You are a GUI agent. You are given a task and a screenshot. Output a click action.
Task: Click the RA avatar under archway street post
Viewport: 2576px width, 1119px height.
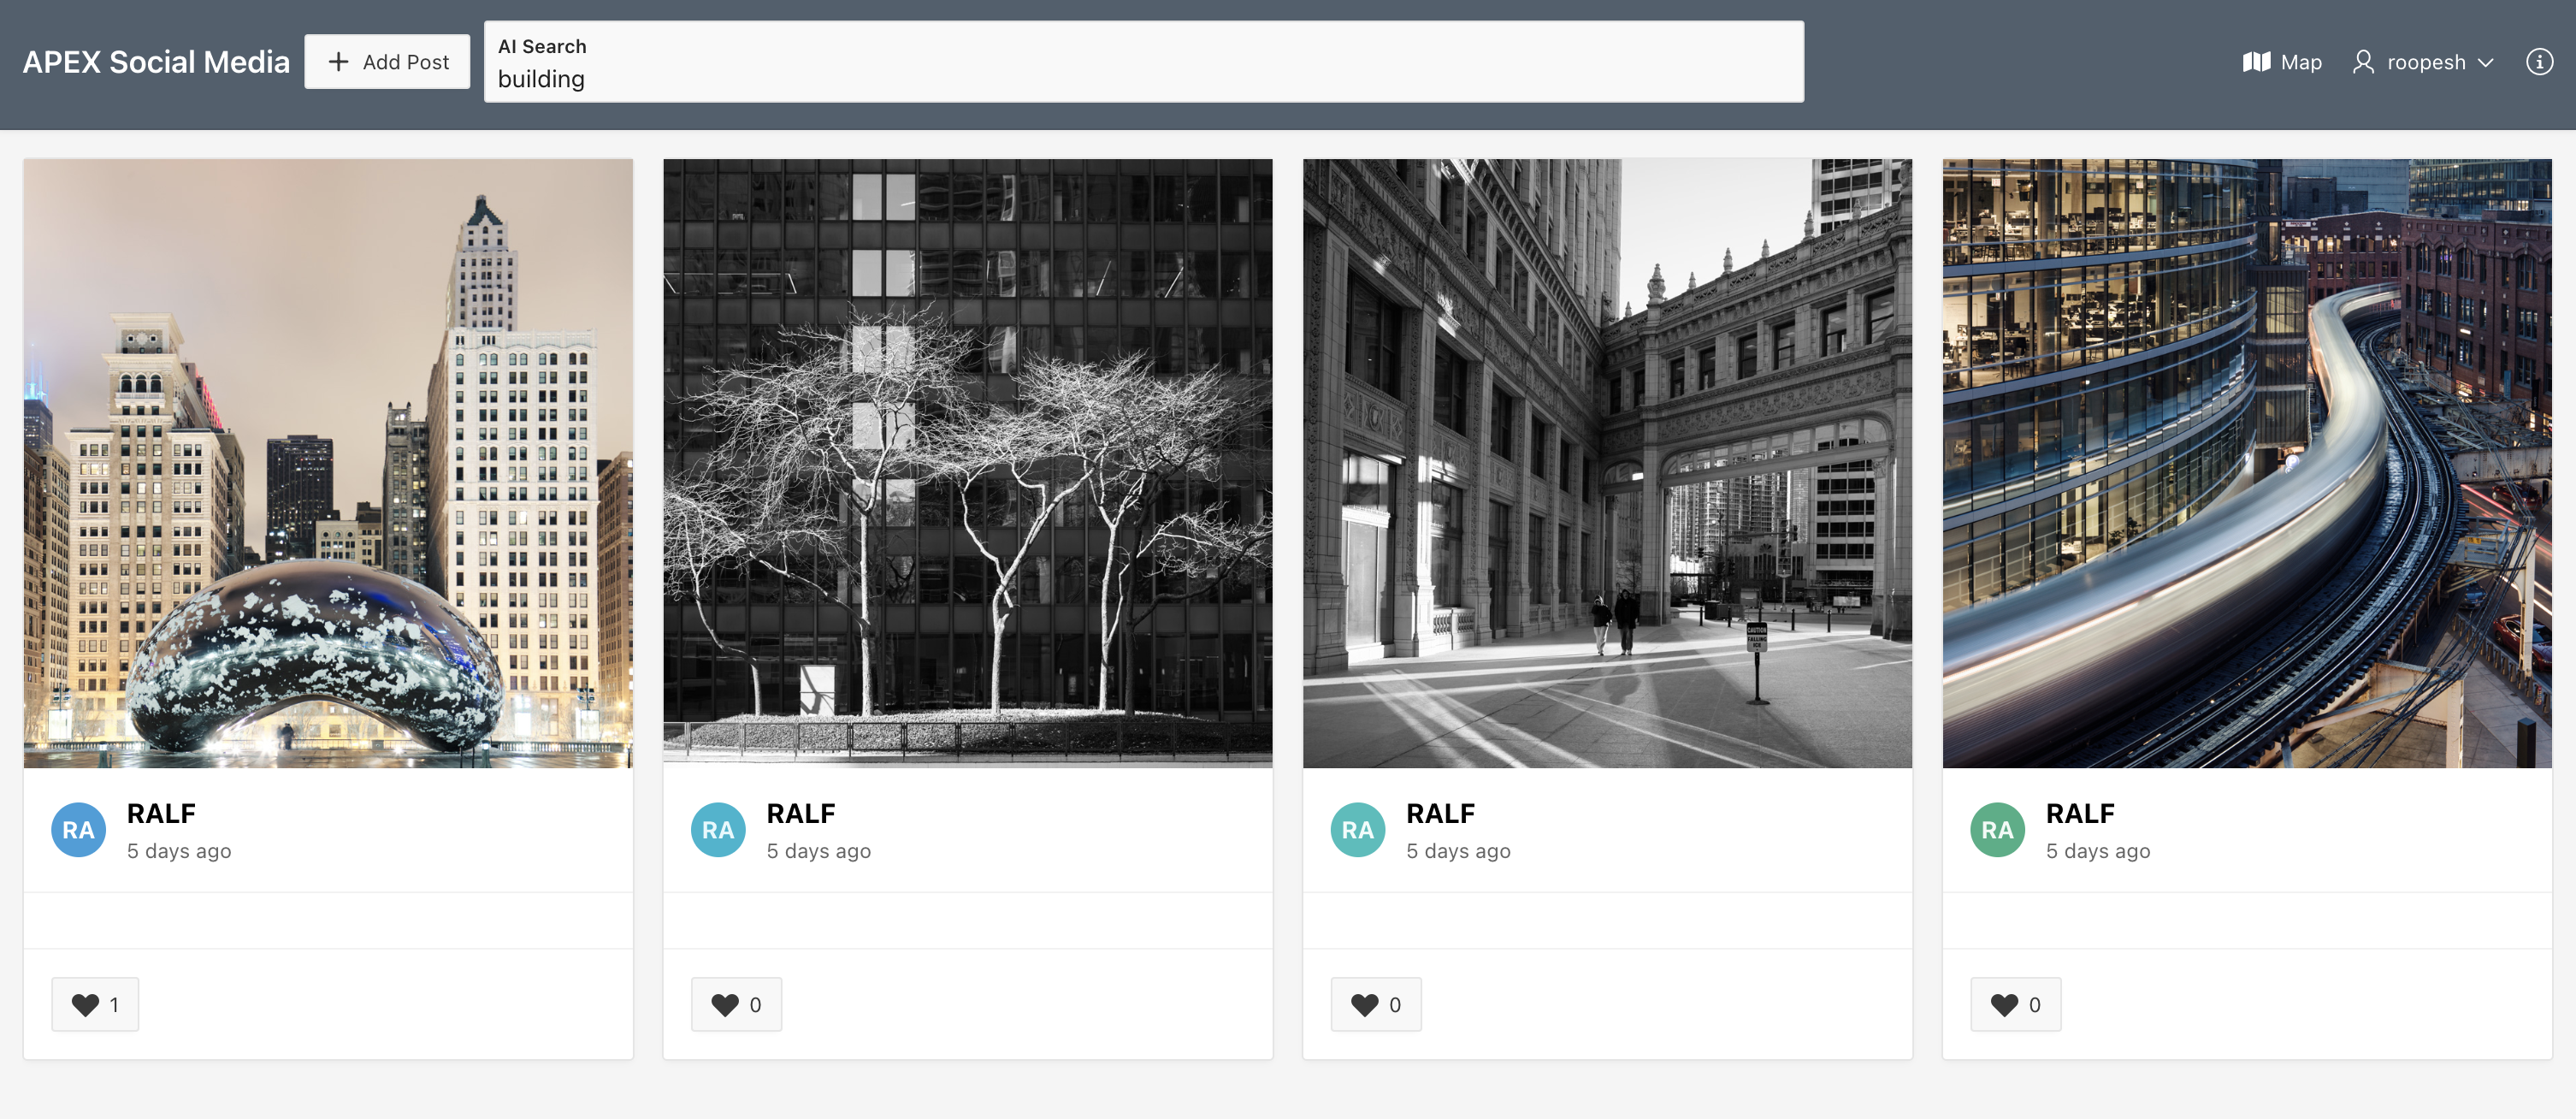click(x=1358, y=829)
